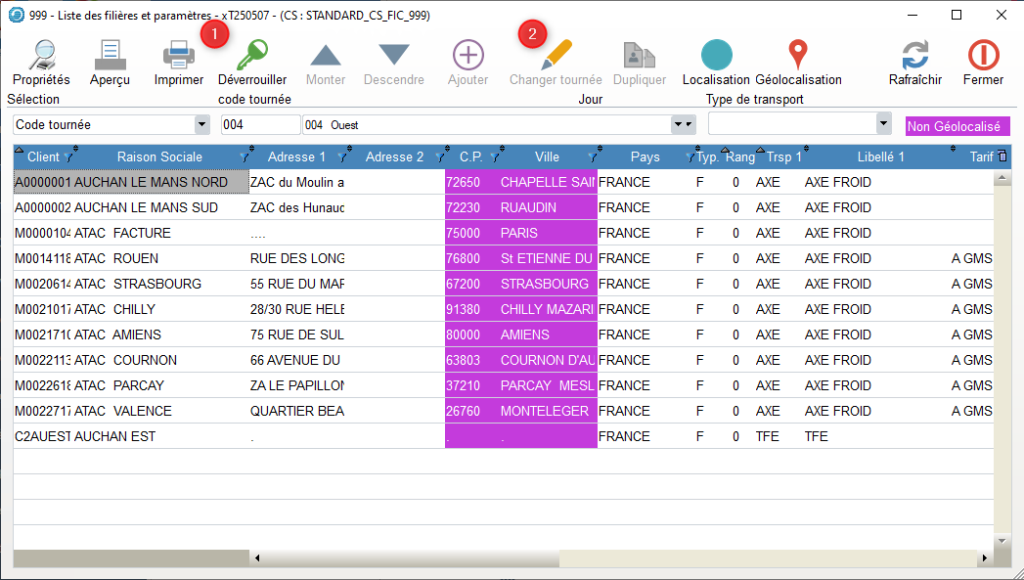Open filter on the Client column header

(69, 157)
